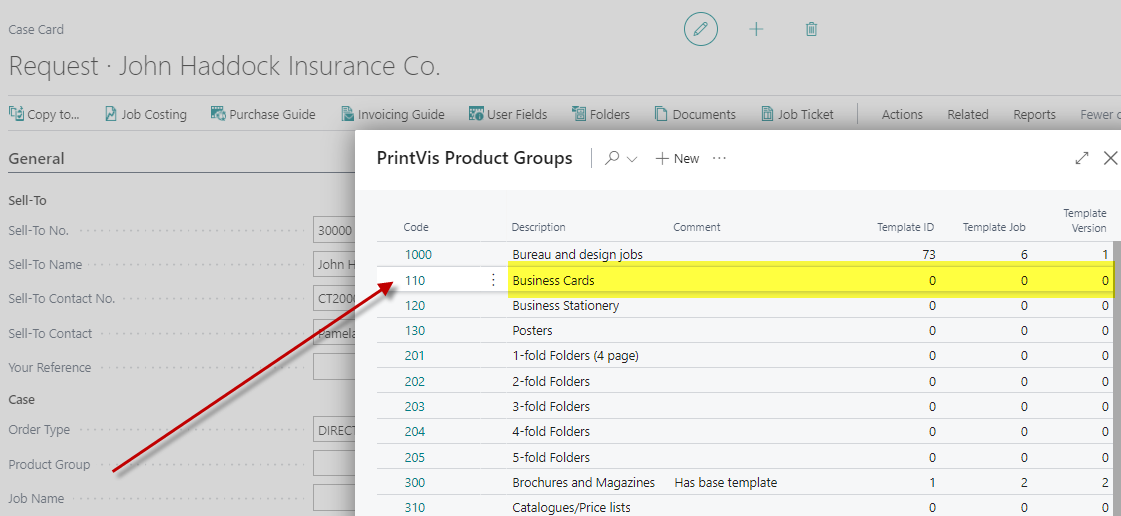Click the Sell-To Name field

click(x=334, y=264)
